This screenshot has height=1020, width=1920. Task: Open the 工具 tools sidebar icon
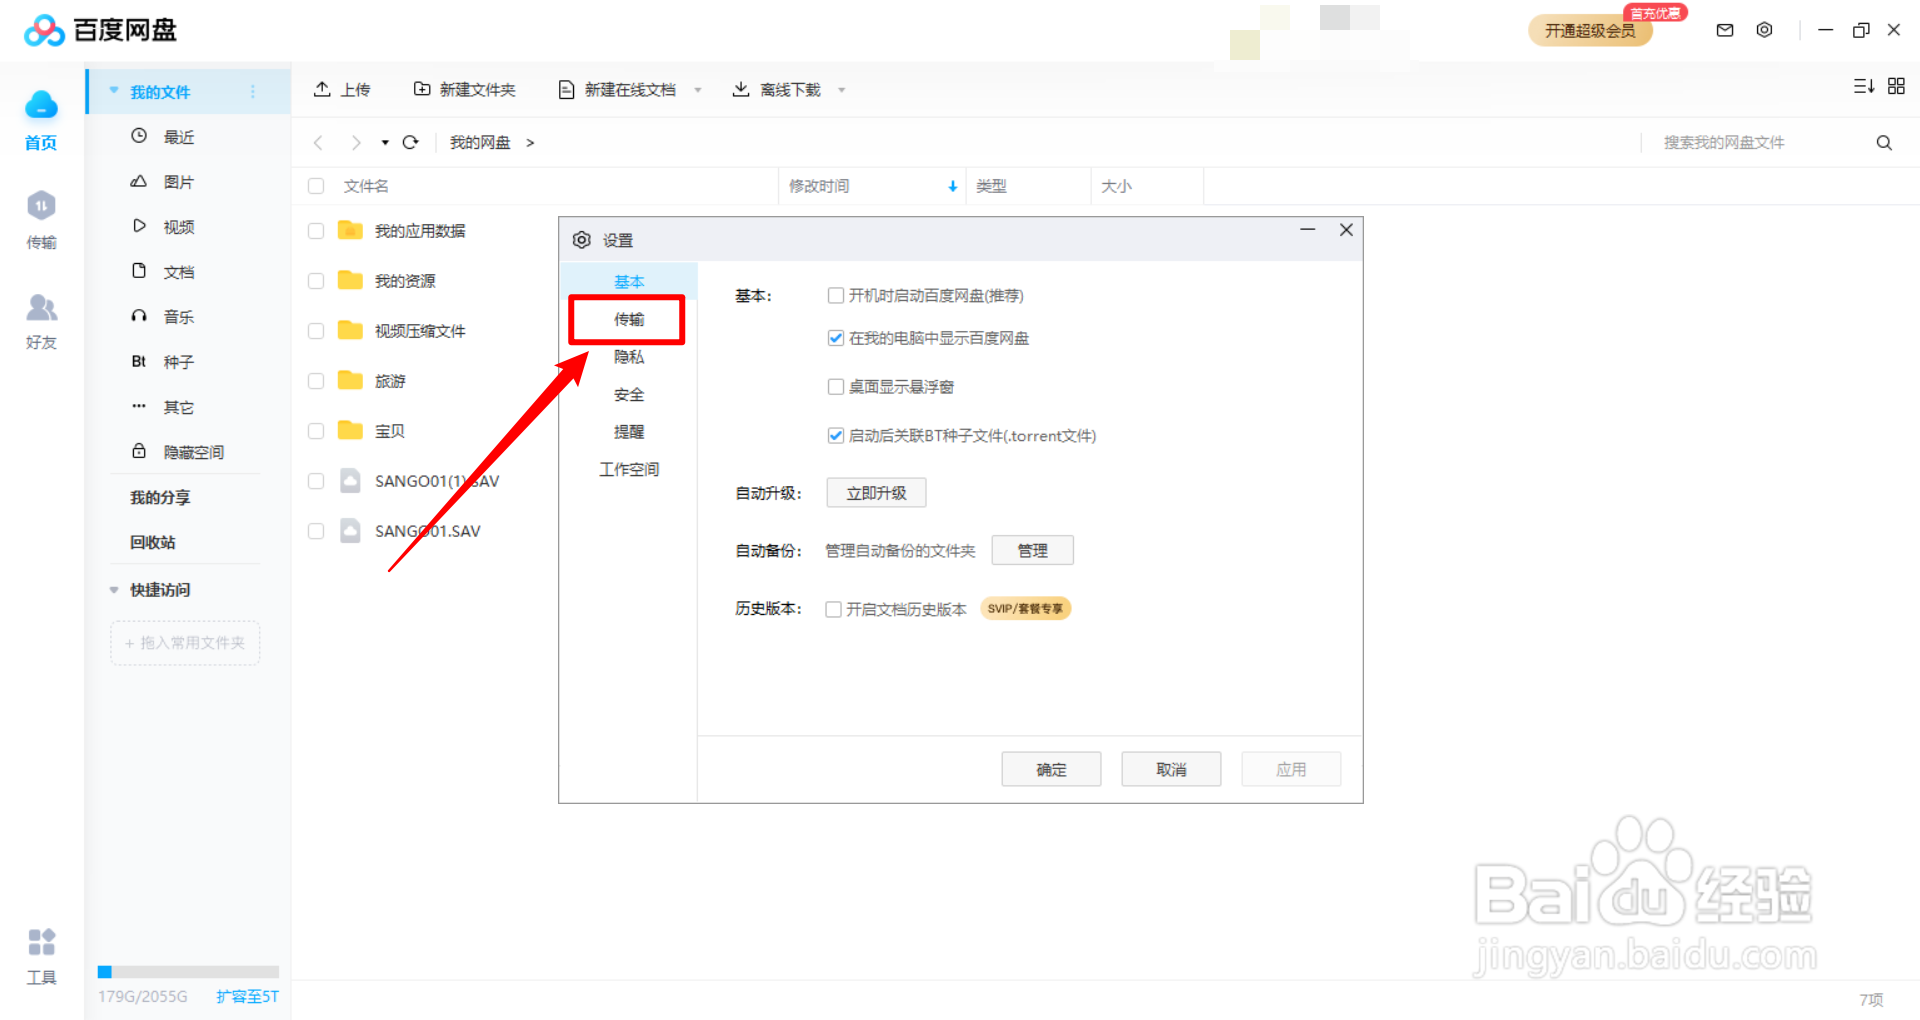[x=40, y=952]
